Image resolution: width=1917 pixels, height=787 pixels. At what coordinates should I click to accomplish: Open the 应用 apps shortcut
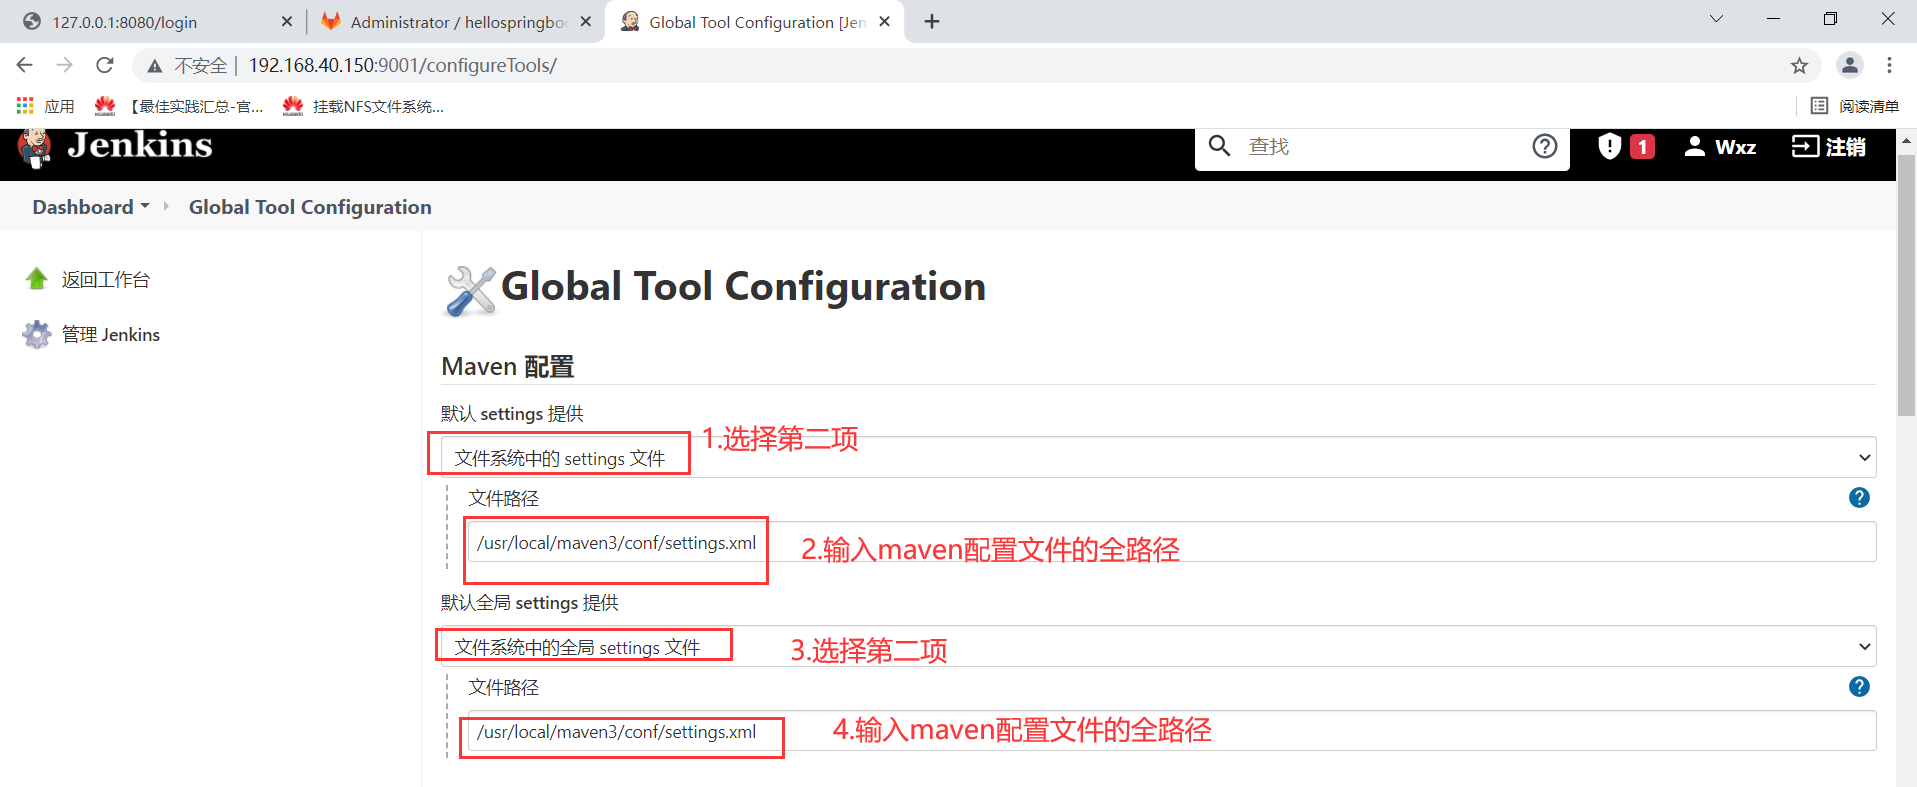click(46, 106)
